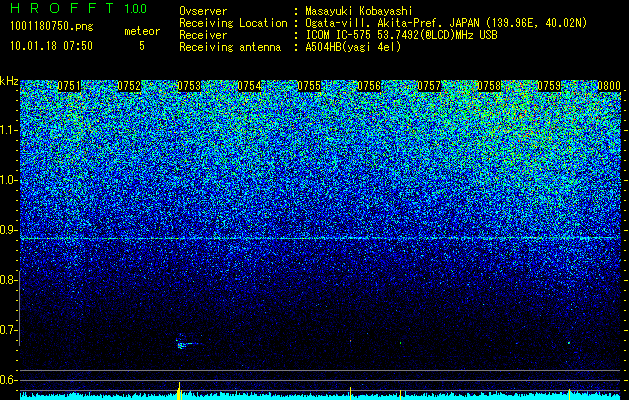Click the 0756 time marker
This screenshot has height=400, width=629.
[369, 86]
